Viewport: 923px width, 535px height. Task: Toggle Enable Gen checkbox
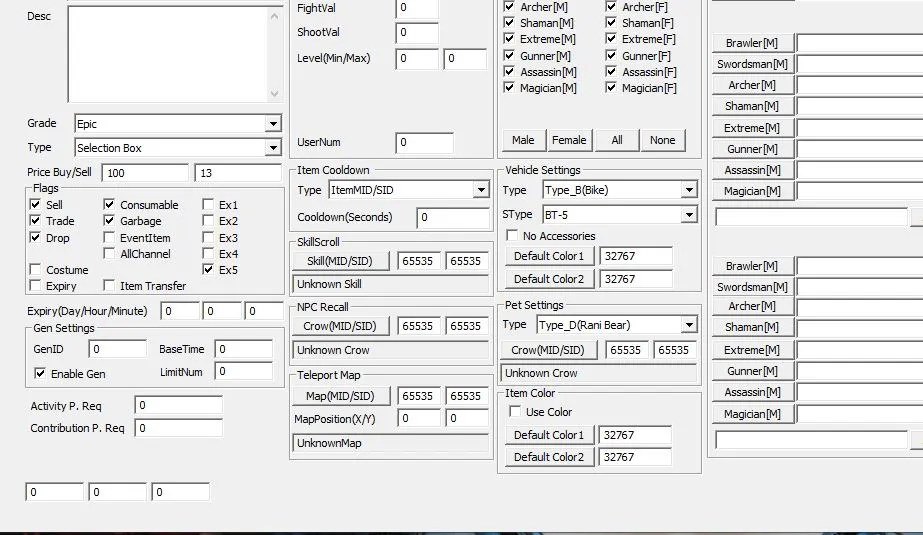40,374
